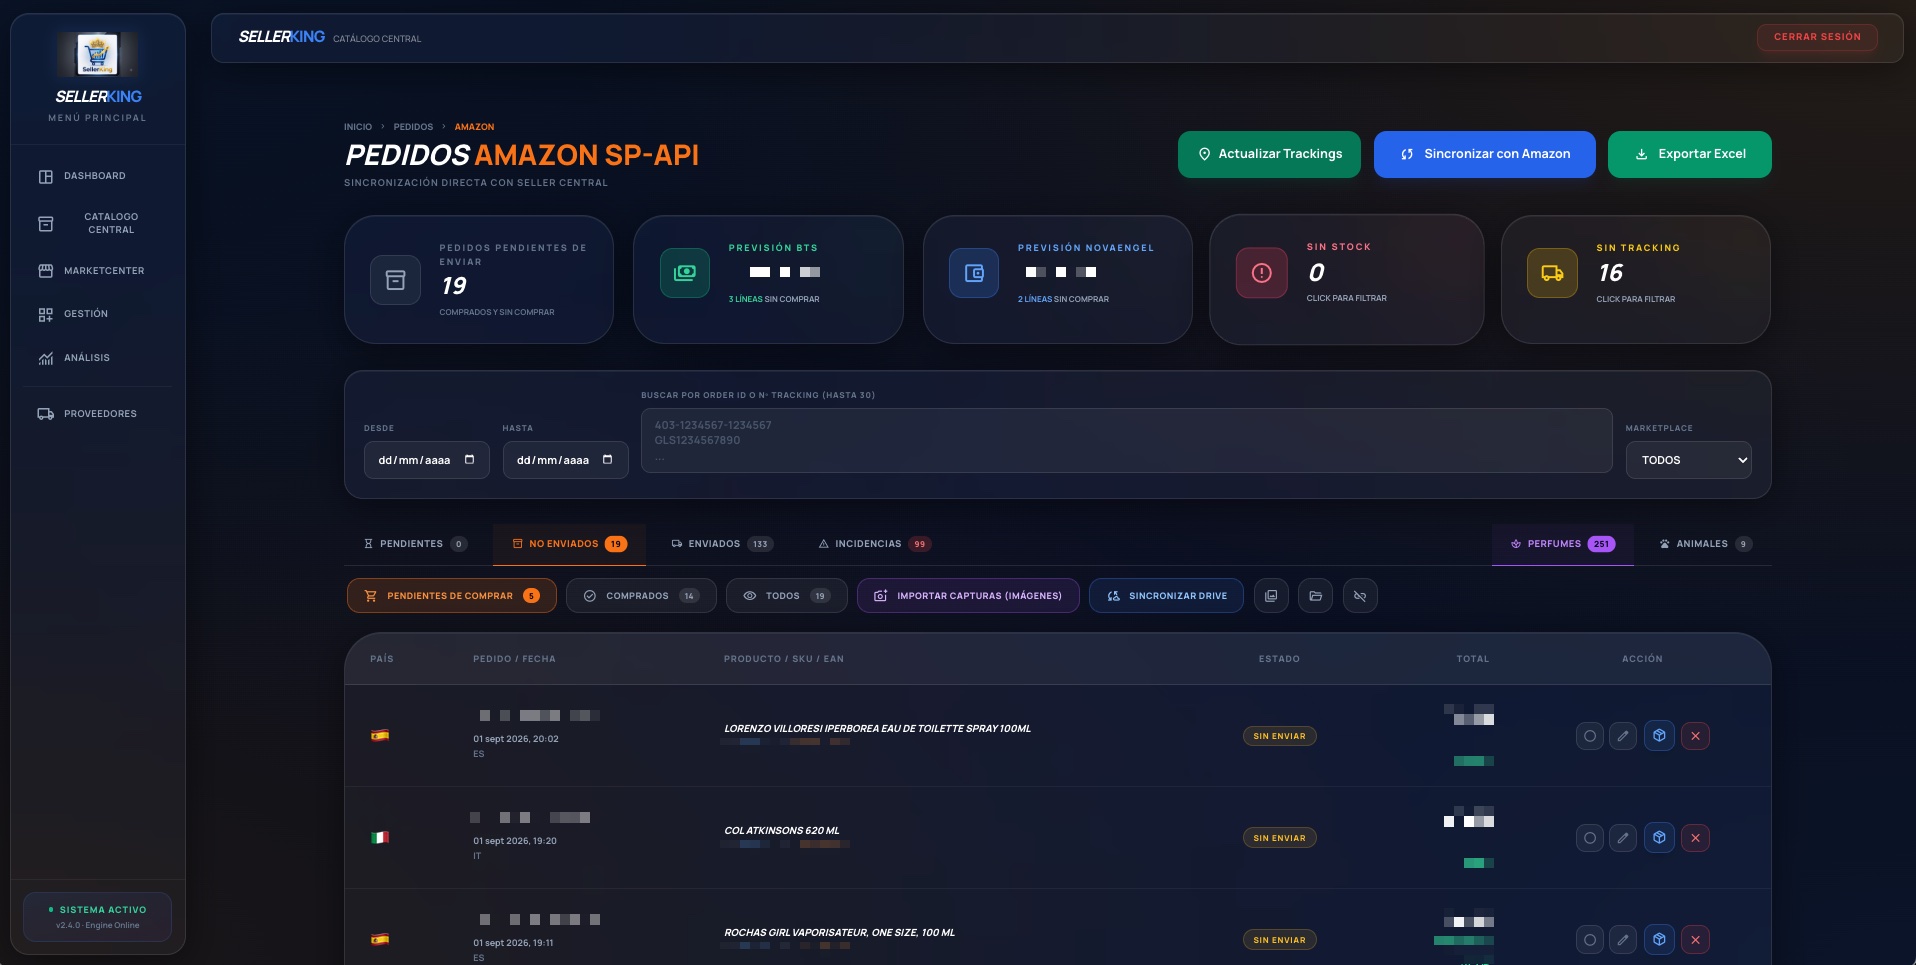This screenshot has width=1916, height=965.
Task: Switch to the No Enviados tab
Action: point(569,544)
